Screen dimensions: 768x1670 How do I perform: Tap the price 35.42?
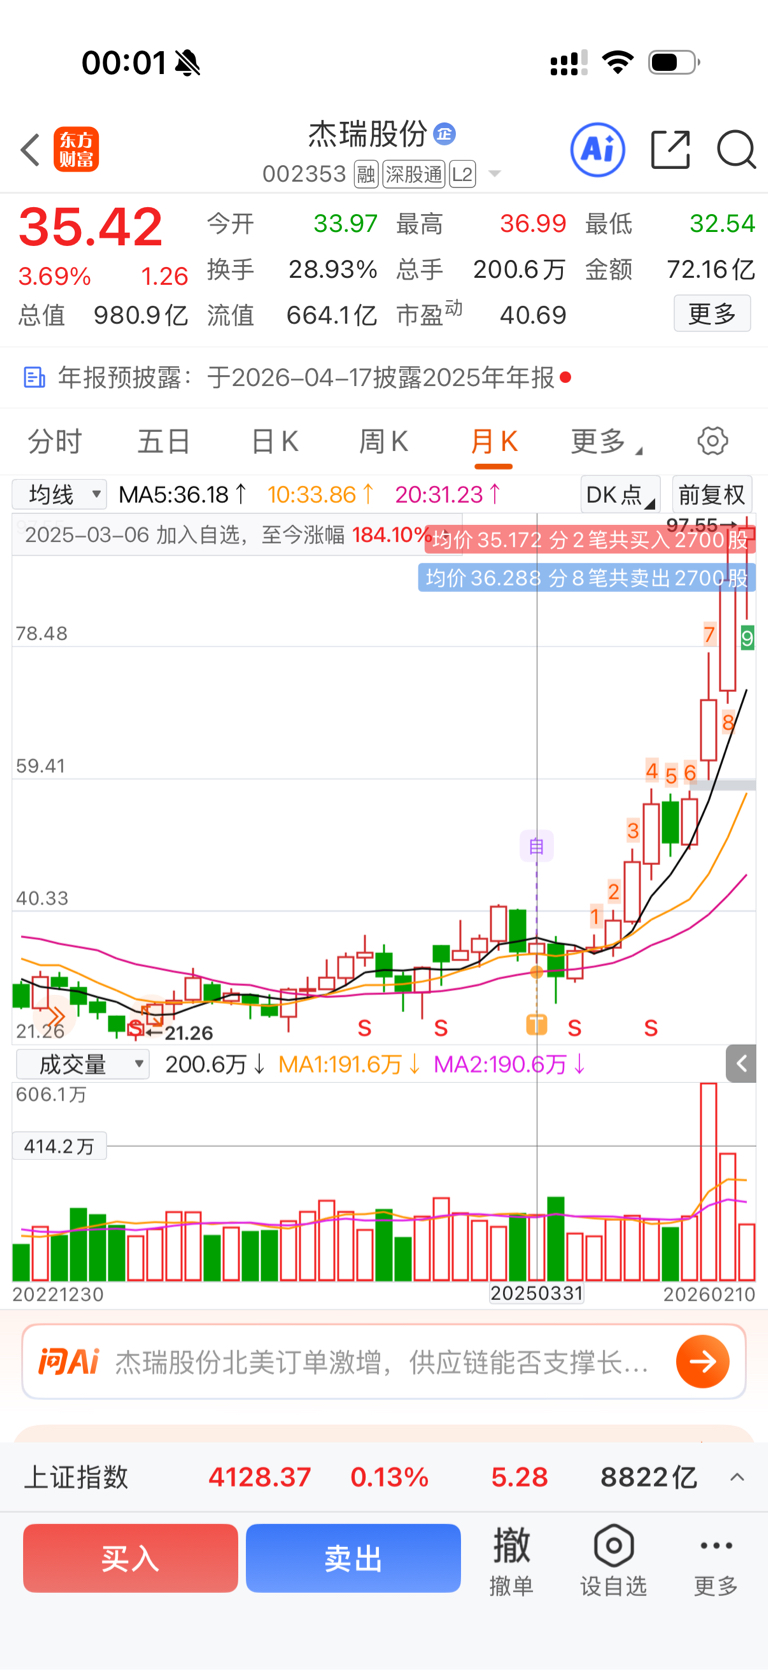click(90, 227)
